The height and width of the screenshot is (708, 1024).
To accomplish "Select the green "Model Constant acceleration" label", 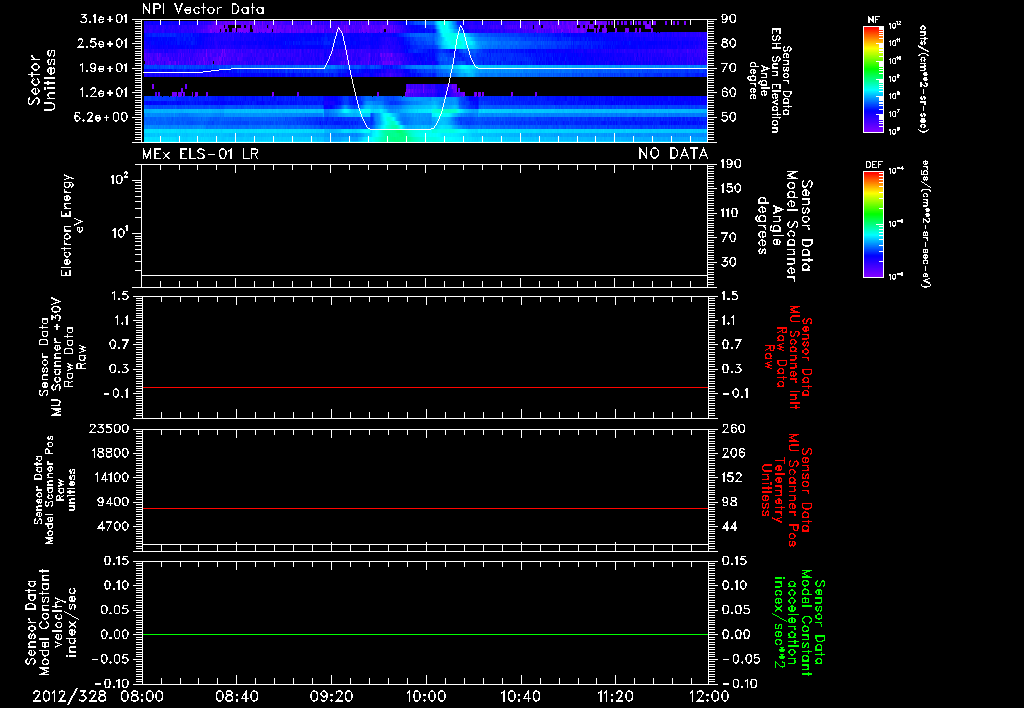I will pos(798,623).
